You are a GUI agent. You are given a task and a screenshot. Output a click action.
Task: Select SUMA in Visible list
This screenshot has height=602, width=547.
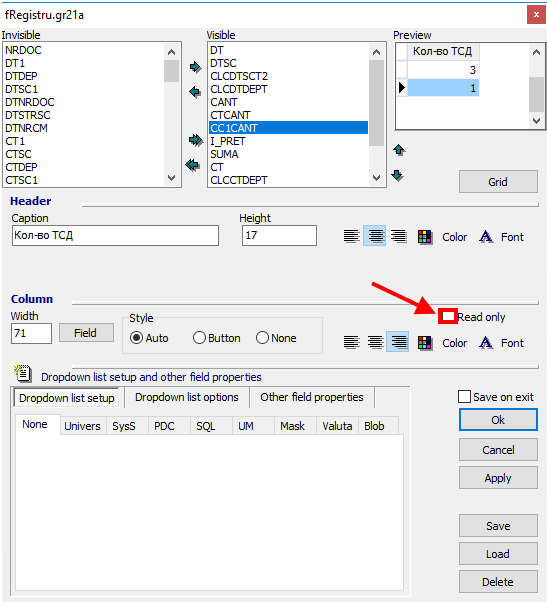[x=289, y=154]
